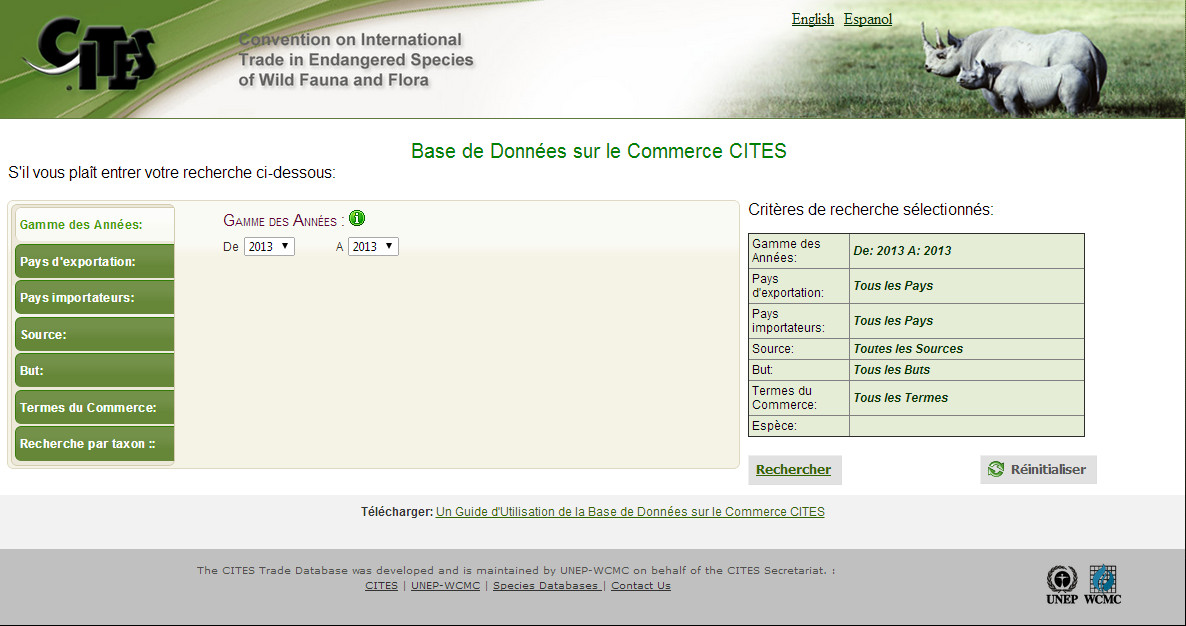The width and height of the screenshot is (1186, 626).
Task: Open the Pays d'exportation tab
Action: (95, 262)
